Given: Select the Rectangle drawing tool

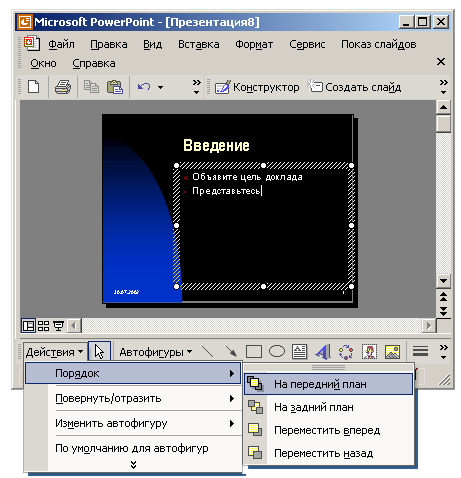Looking at the screenshot, I should click(254, 352).
